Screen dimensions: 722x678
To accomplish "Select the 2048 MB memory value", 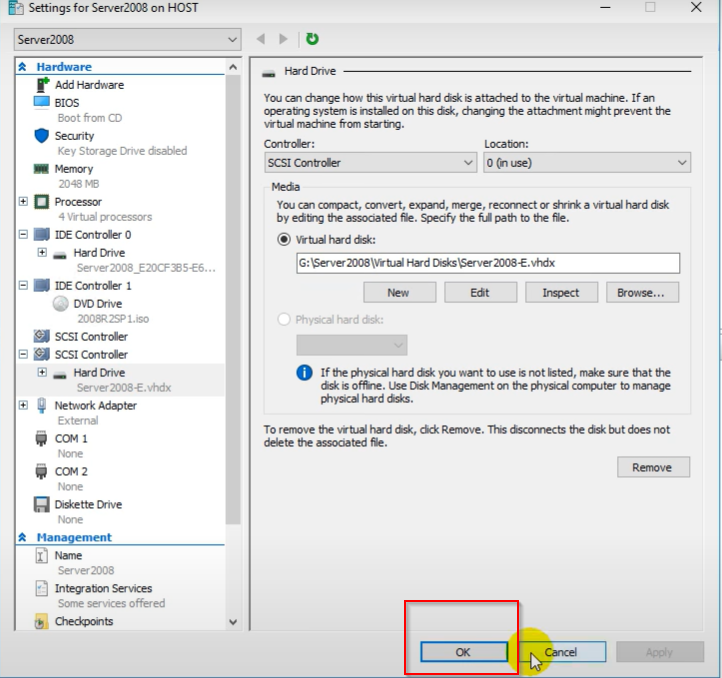I will pos(79,184).
